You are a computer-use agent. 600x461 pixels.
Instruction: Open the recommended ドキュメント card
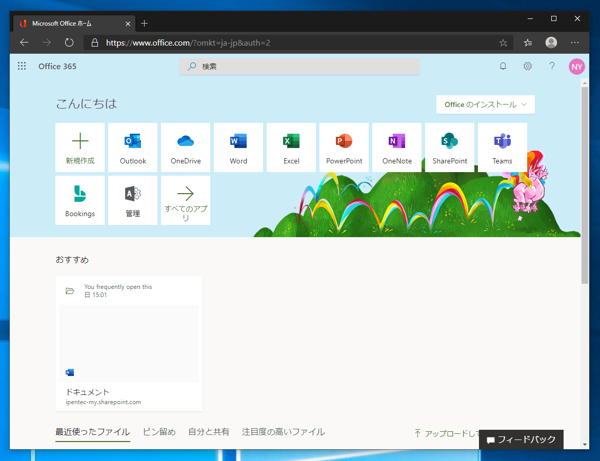[129, 344]
